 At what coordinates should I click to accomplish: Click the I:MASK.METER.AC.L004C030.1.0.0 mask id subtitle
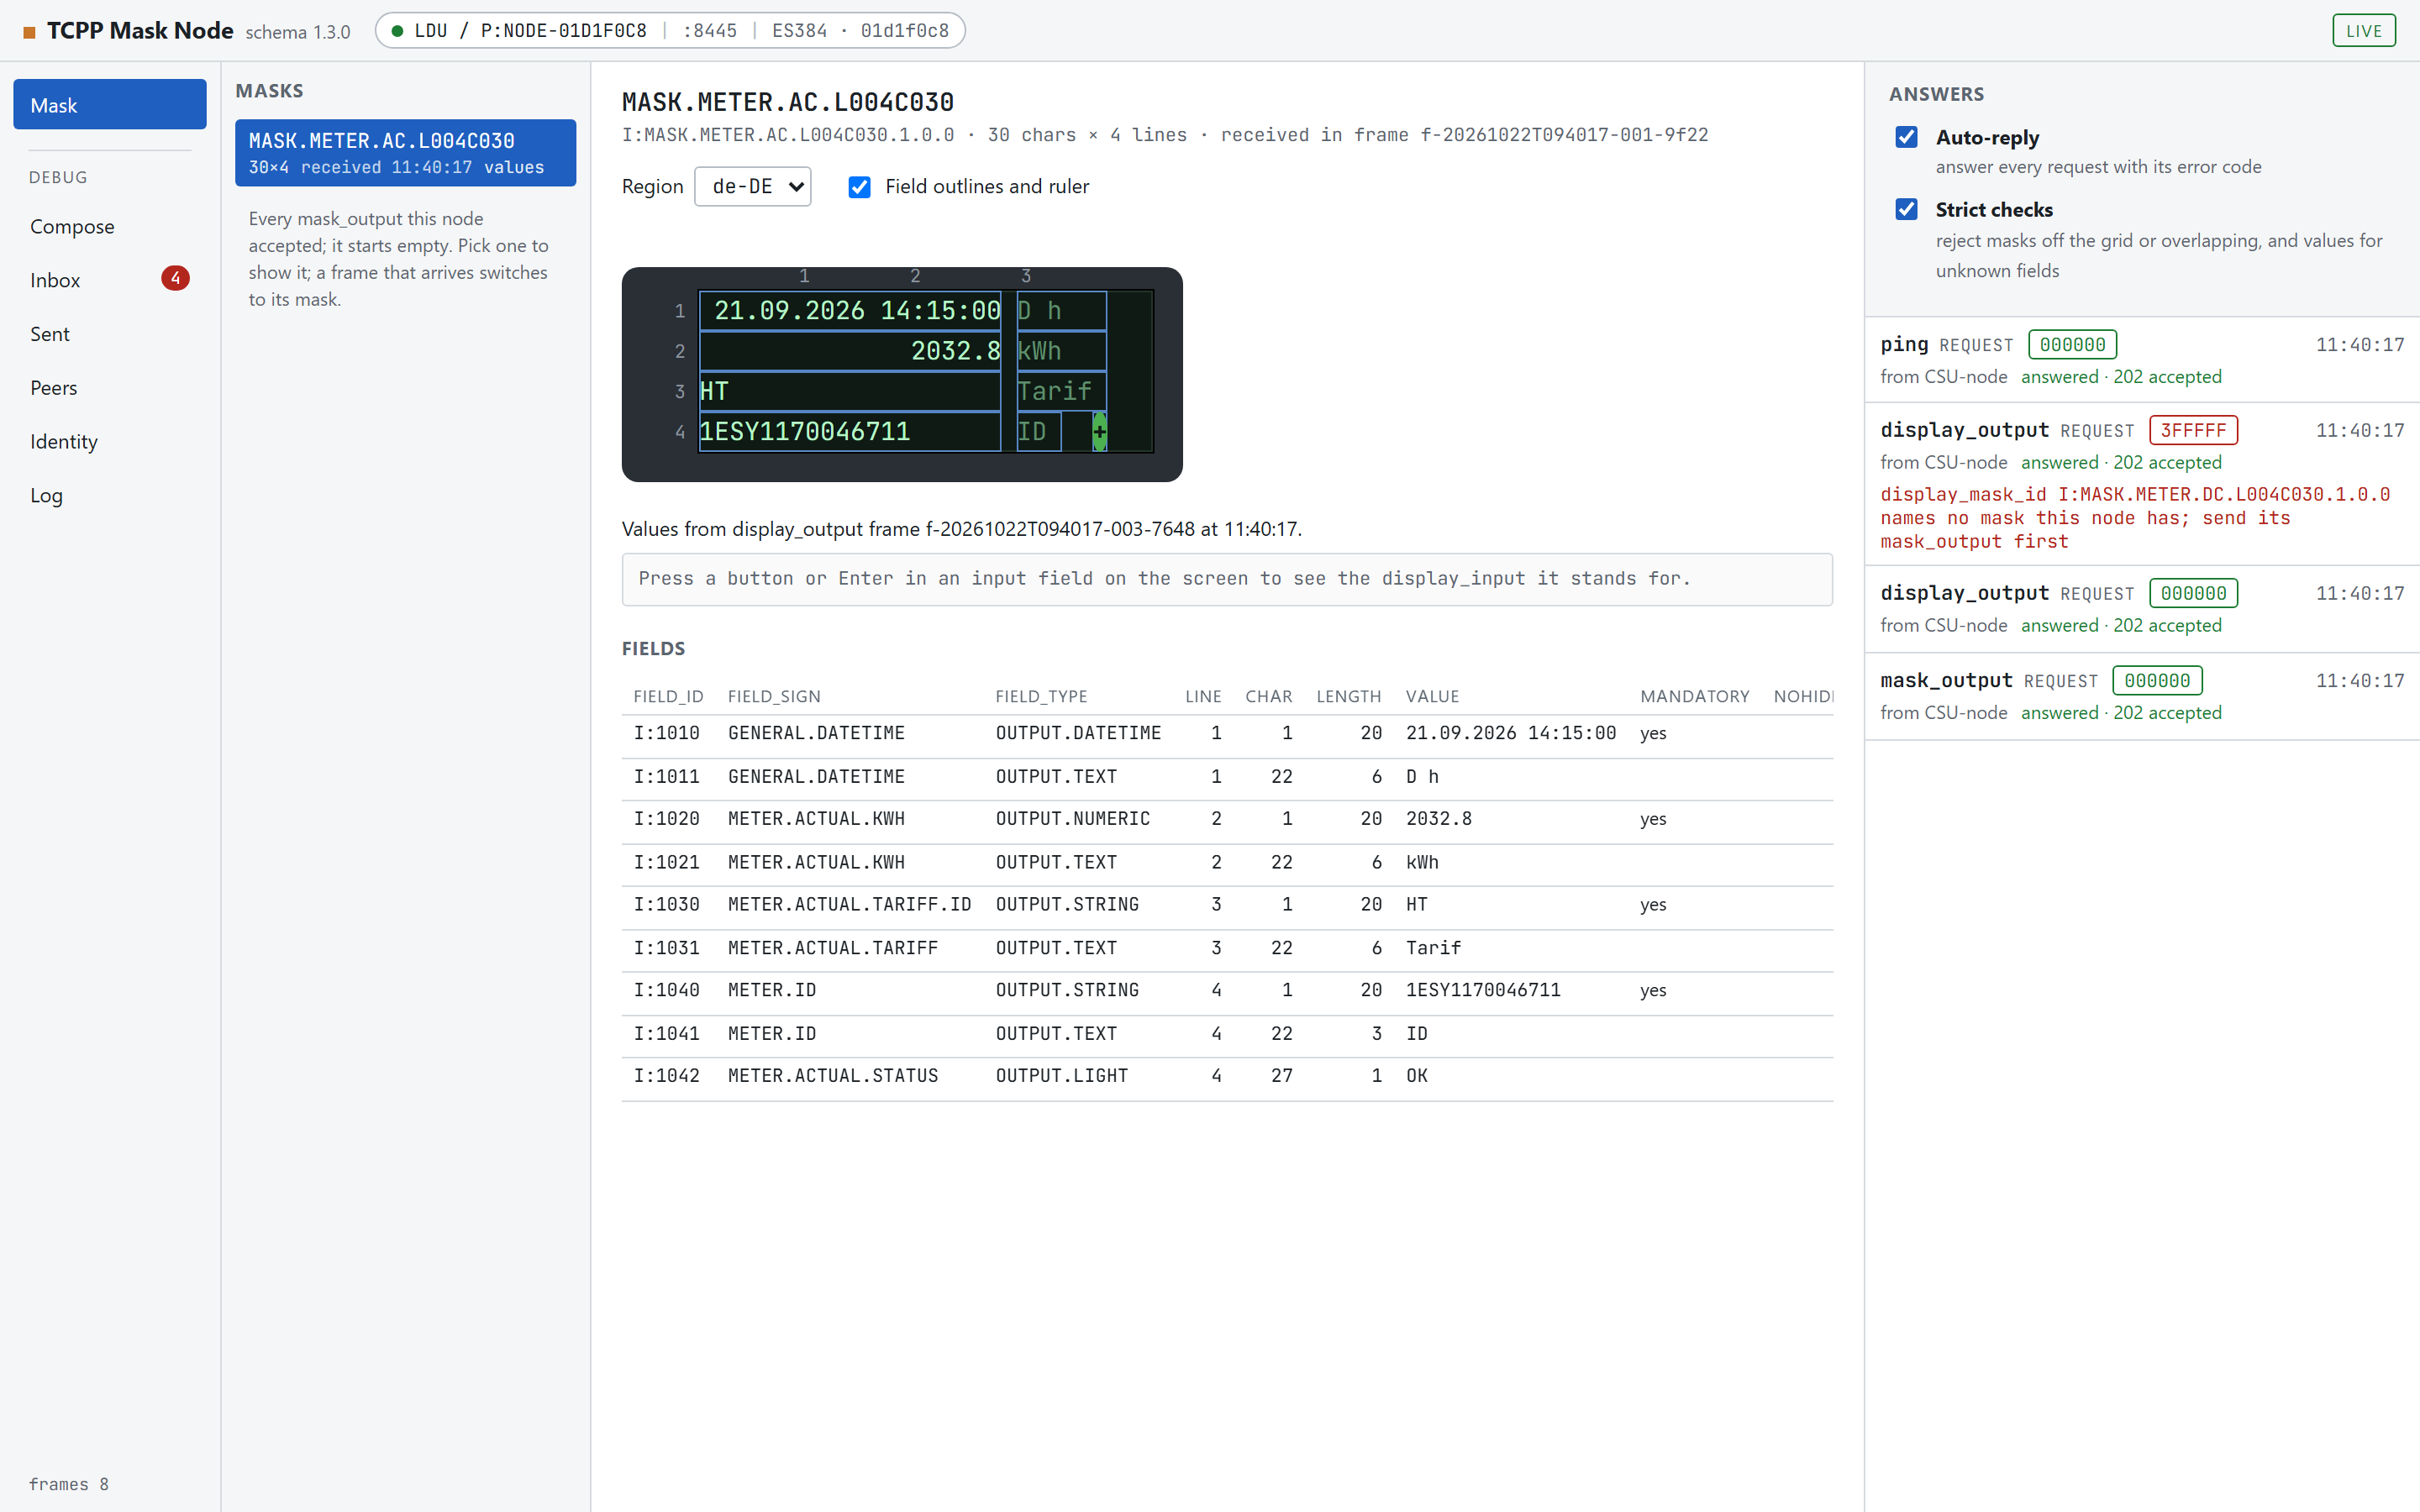tap(787, 135)
